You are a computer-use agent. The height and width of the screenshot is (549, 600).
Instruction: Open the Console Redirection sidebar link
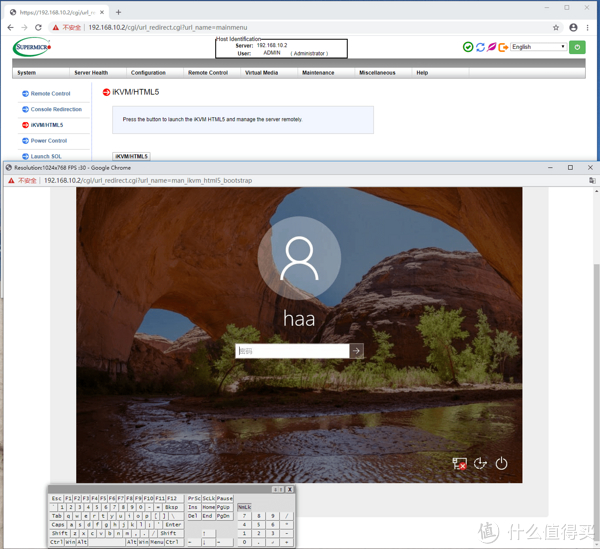click(56, 109)
